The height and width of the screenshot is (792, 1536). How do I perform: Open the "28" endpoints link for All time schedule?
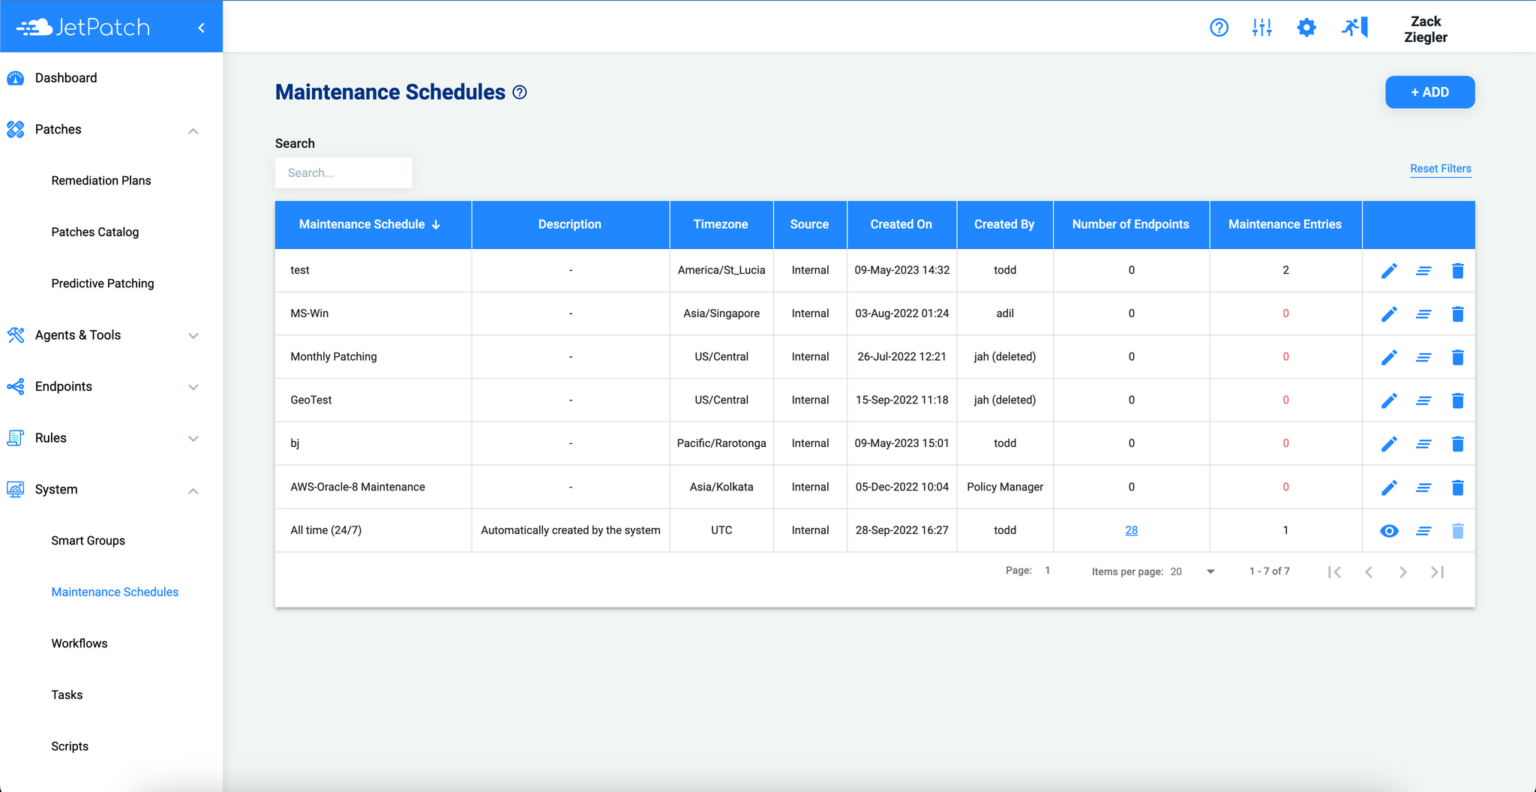pos(1131,530)
